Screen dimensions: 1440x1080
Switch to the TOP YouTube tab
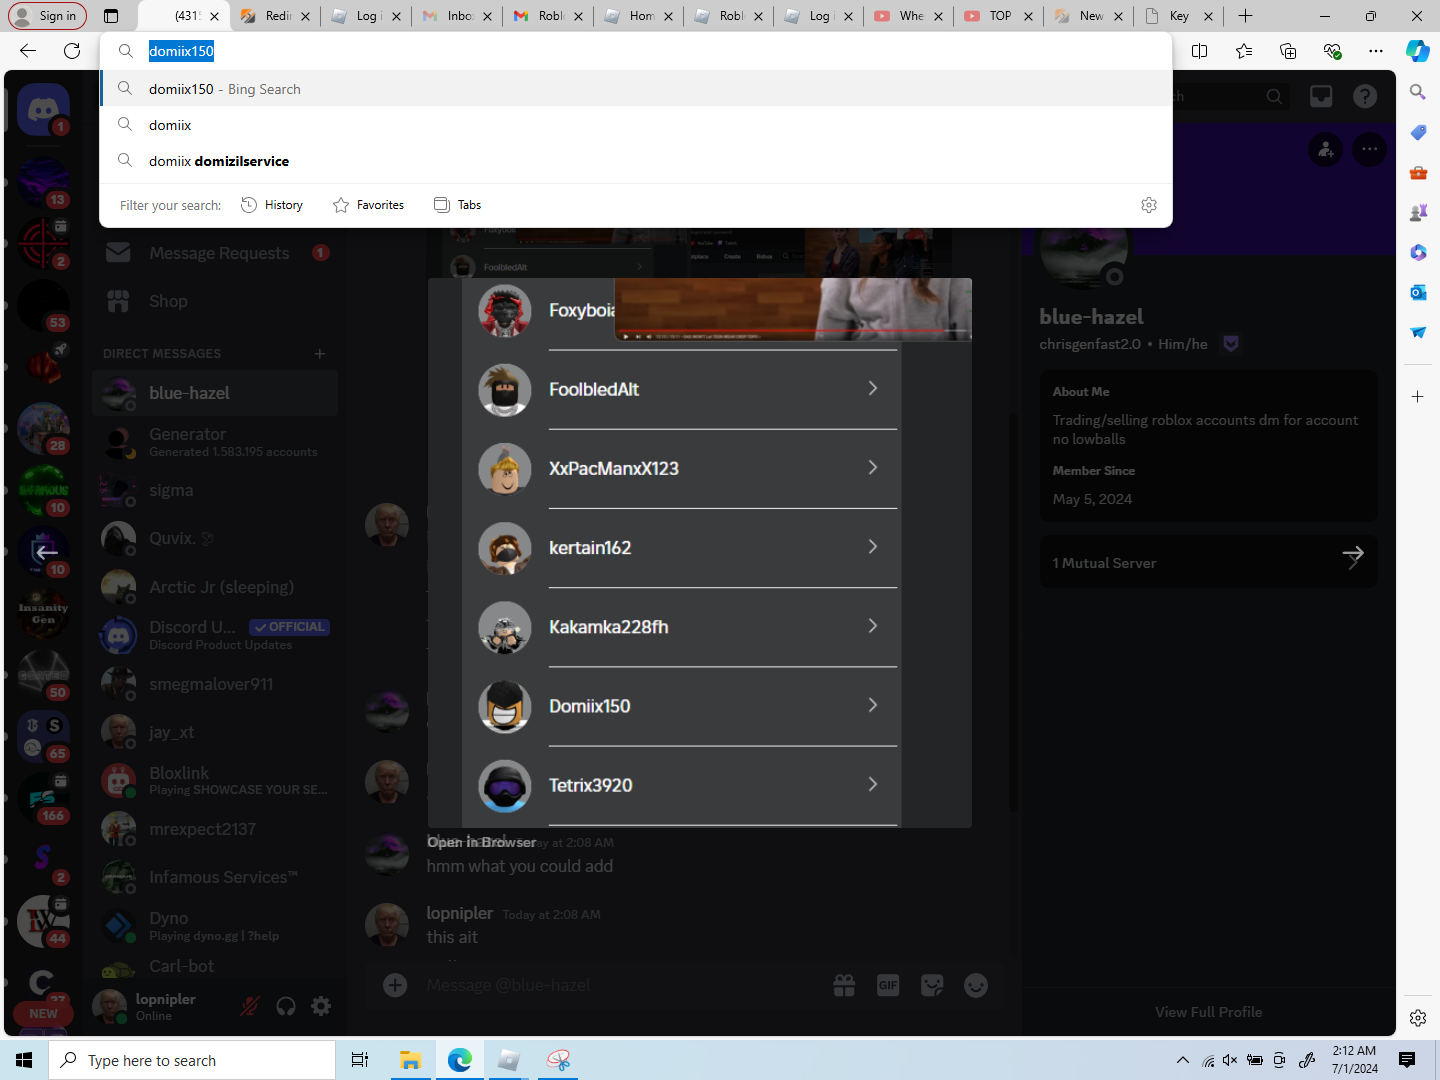point(998,16)
